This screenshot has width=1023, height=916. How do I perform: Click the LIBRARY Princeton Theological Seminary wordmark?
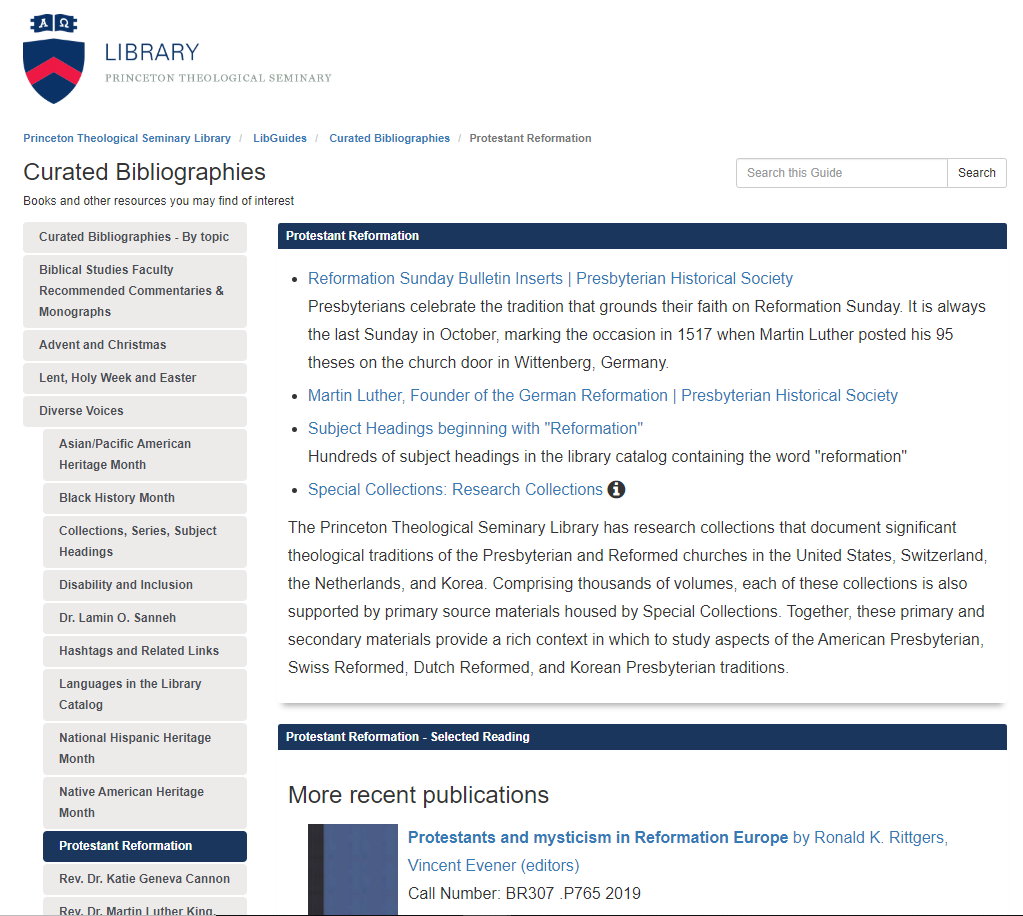coord(218,63)
